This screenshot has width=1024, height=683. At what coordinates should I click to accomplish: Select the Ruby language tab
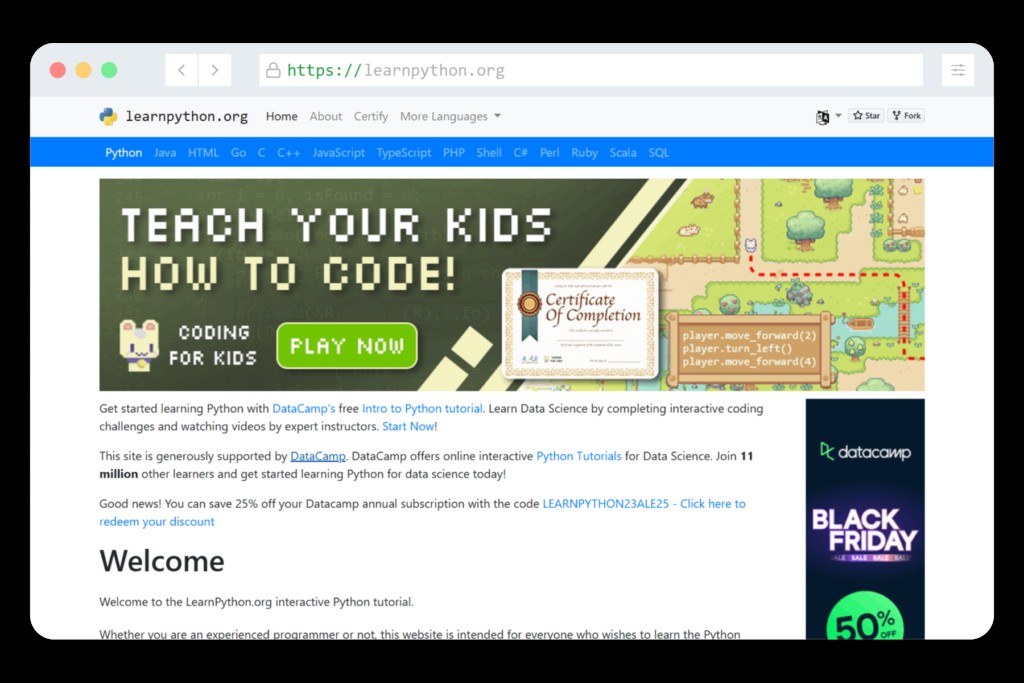point(584,153)
